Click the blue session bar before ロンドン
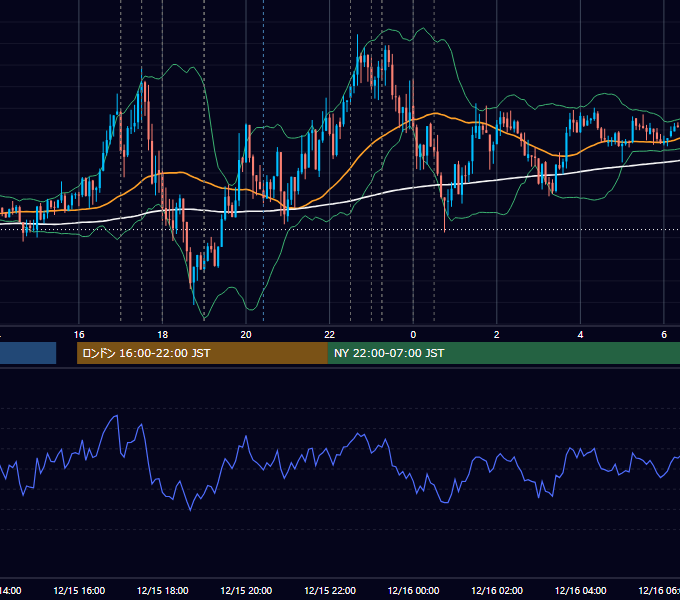 [x=28, y=353]
